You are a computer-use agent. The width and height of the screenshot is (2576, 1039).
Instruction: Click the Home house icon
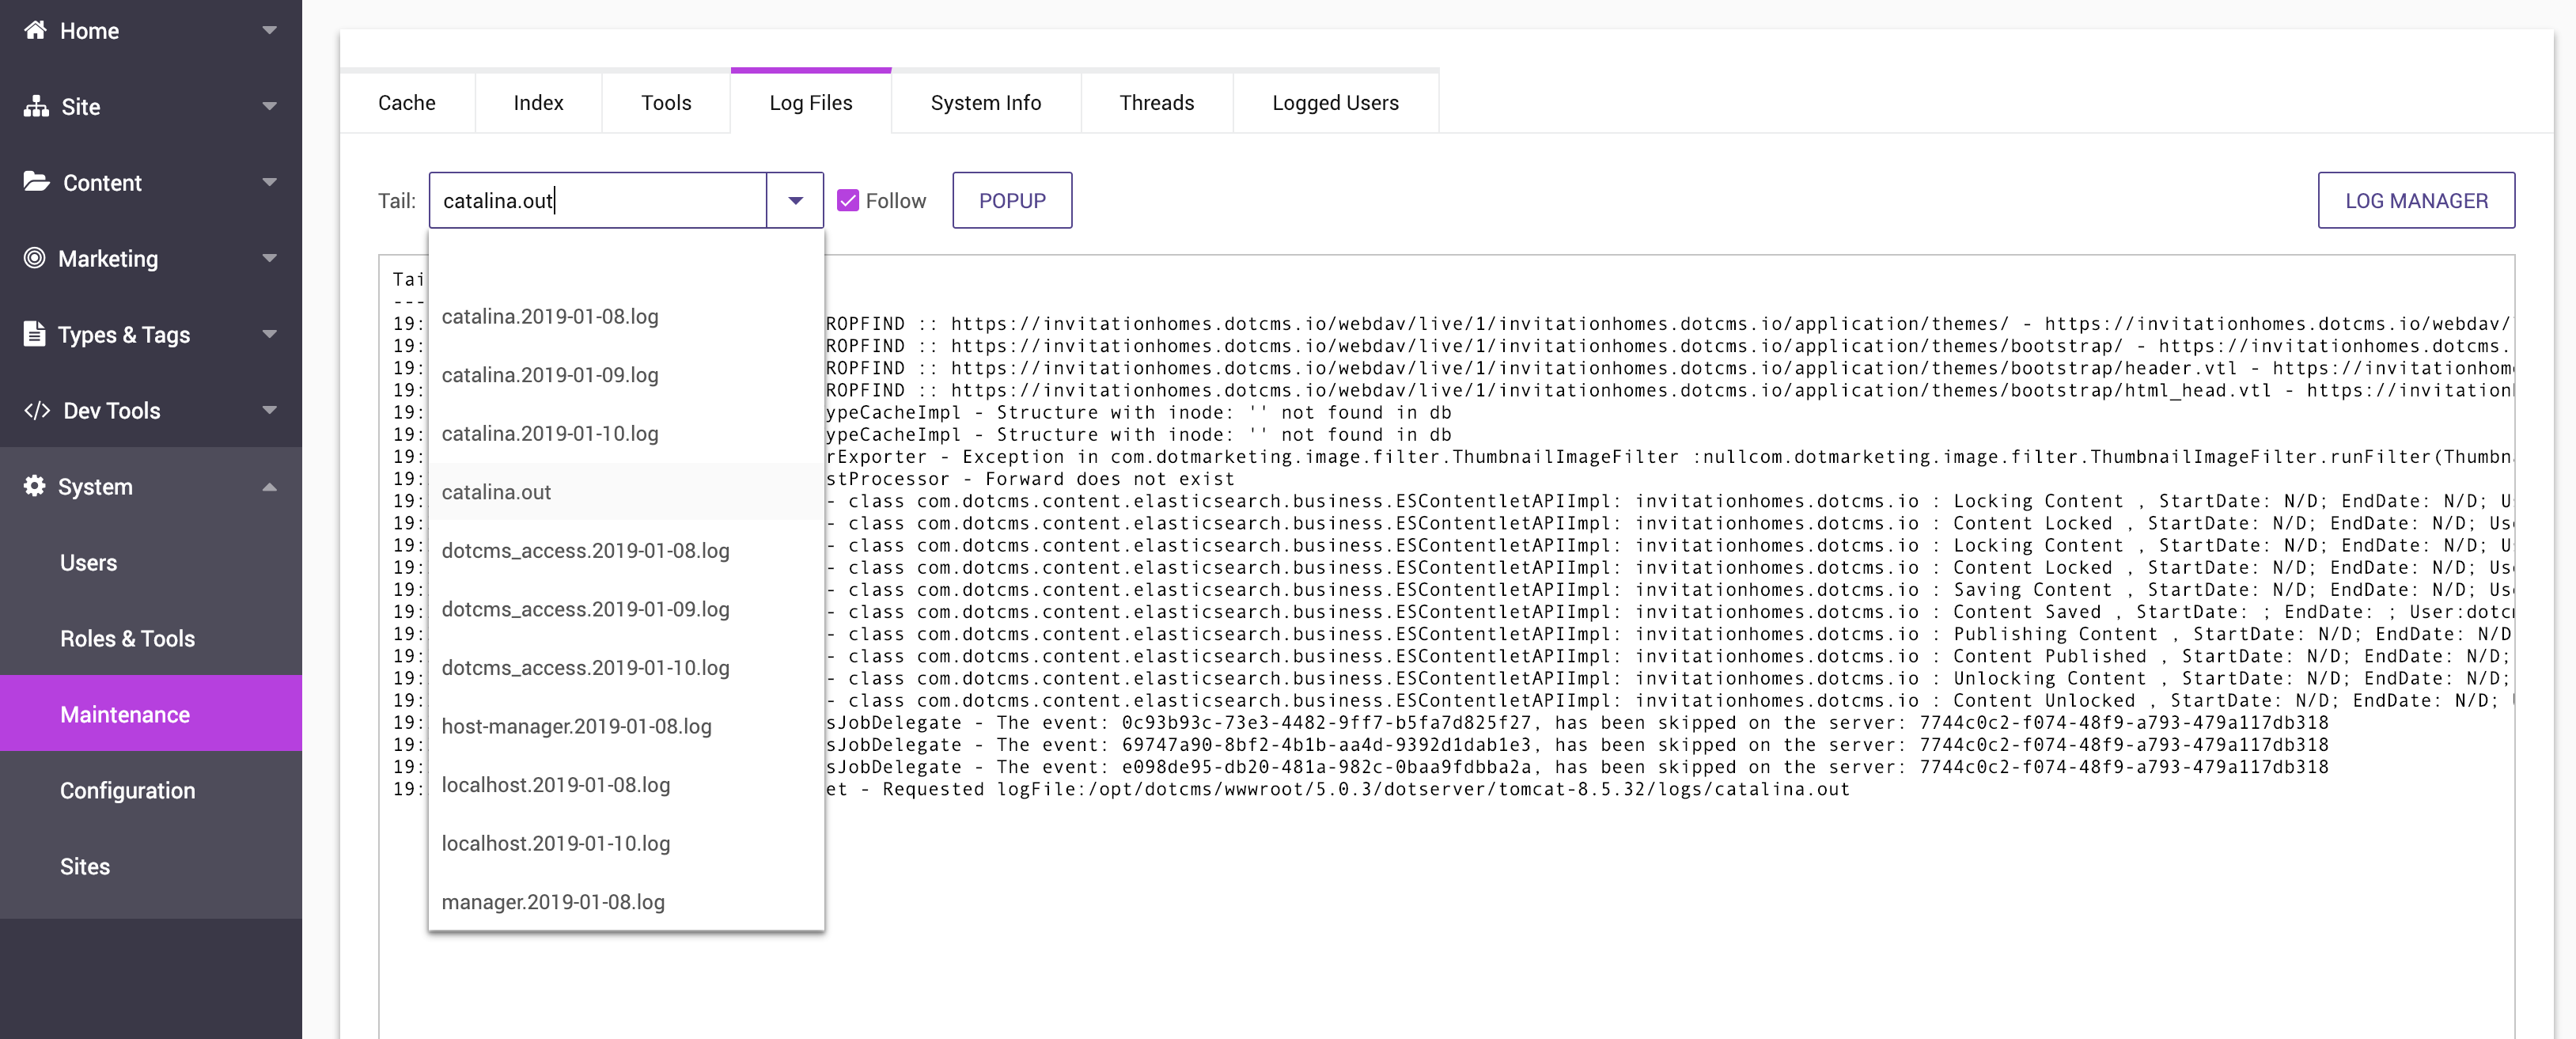point(35,30)
